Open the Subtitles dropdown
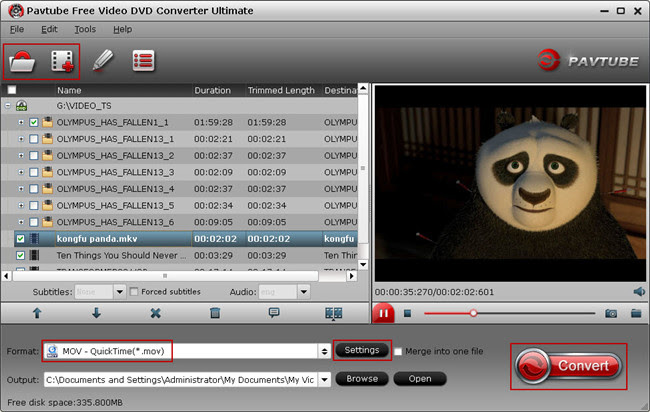This screenshot has width=650, height=412. click(119, 292)
